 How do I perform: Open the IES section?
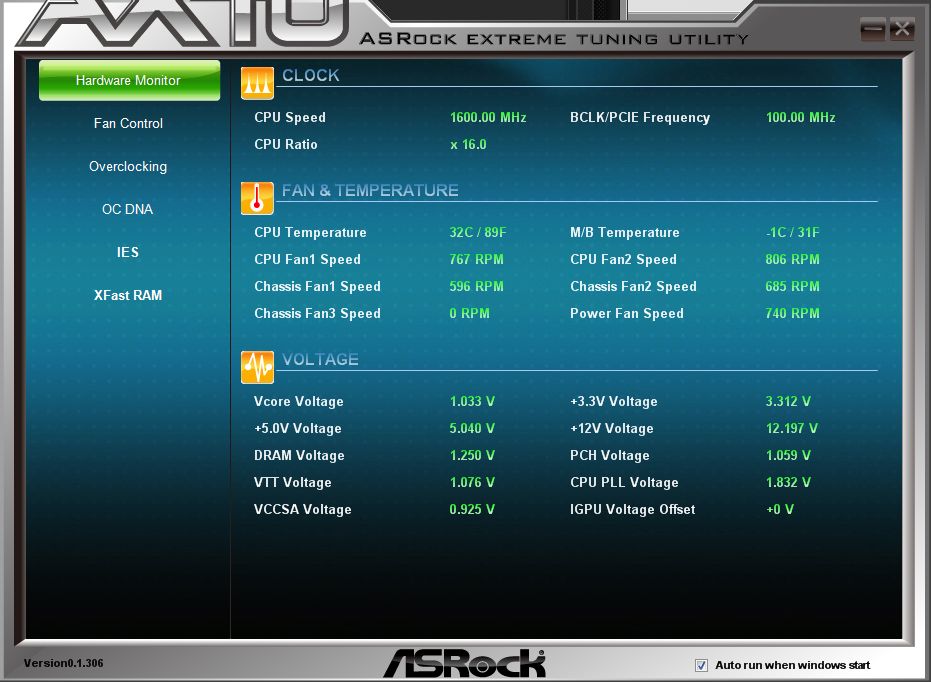click(128, 252)
